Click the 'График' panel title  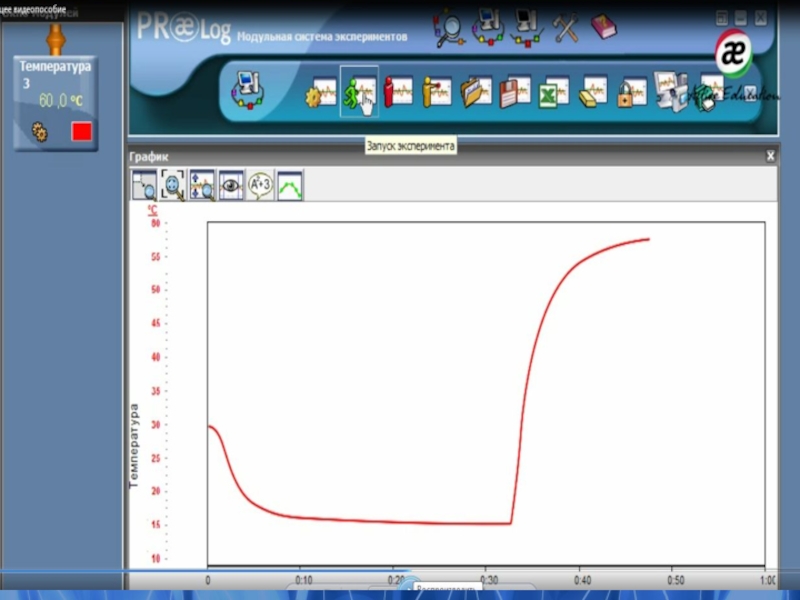pos(149,157)
